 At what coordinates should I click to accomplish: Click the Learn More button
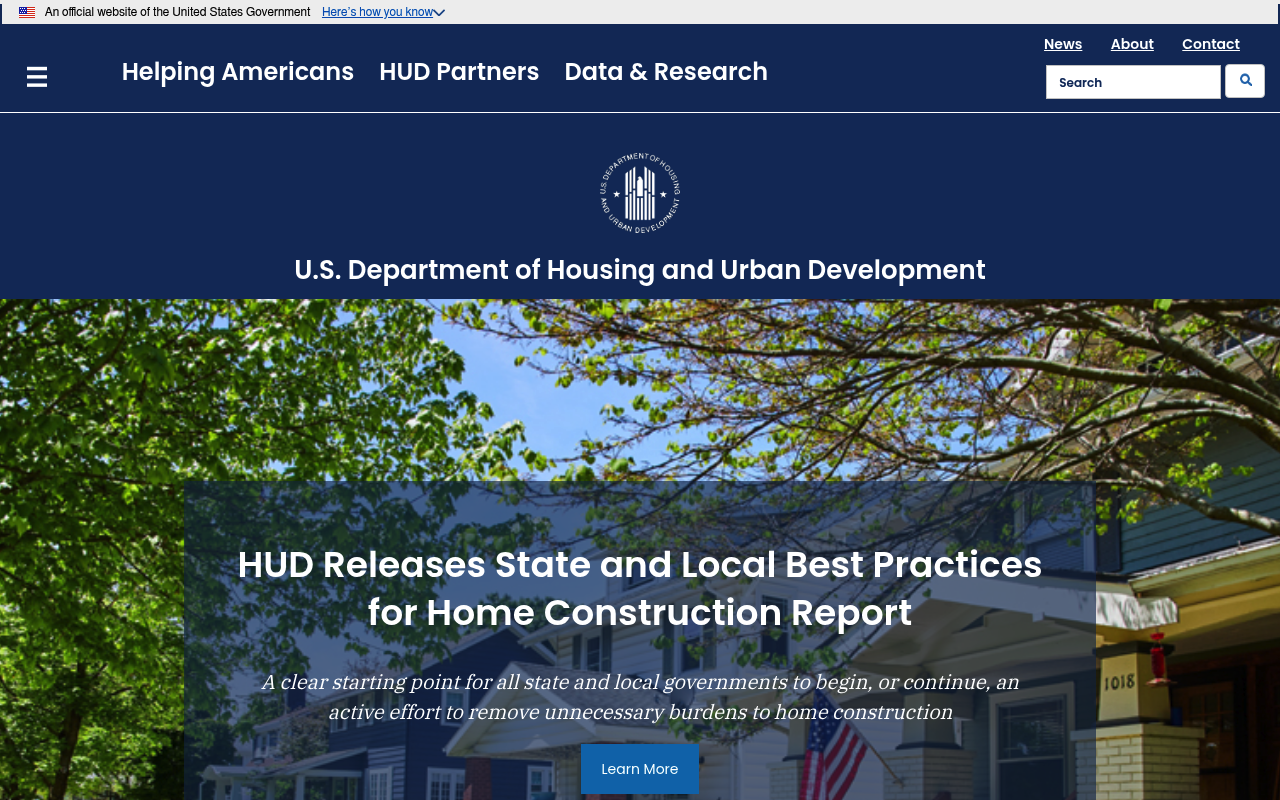click(640, 769)
